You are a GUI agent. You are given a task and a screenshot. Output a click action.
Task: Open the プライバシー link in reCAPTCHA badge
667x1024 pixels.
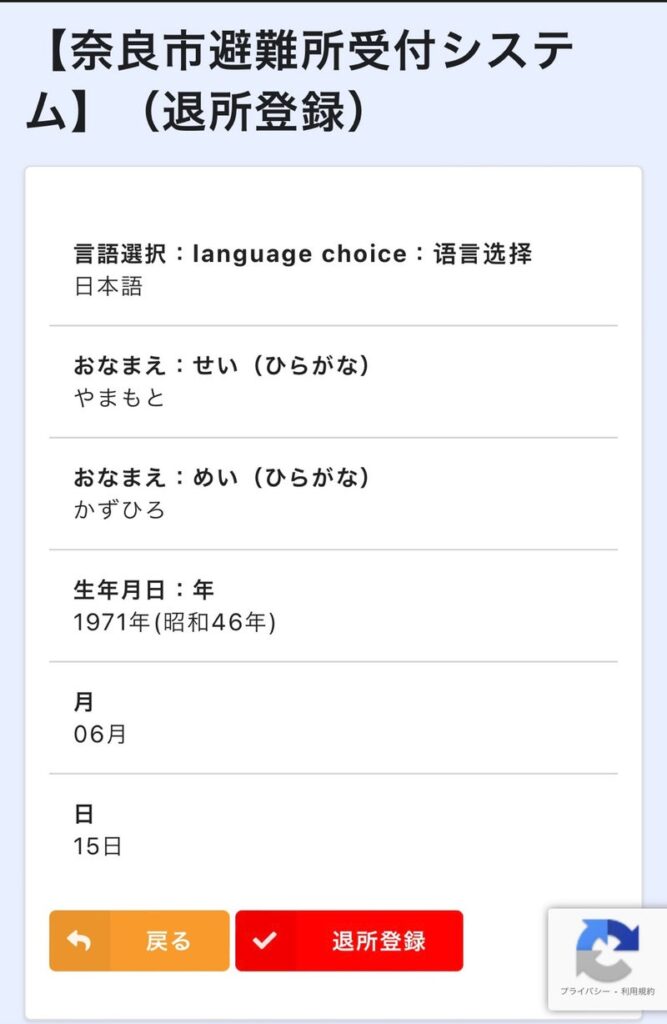click(x=585, y=991)
